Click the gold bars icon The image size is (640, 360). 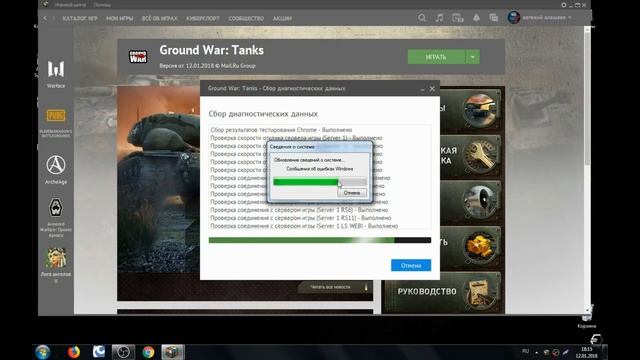click(x=480, y=247)
